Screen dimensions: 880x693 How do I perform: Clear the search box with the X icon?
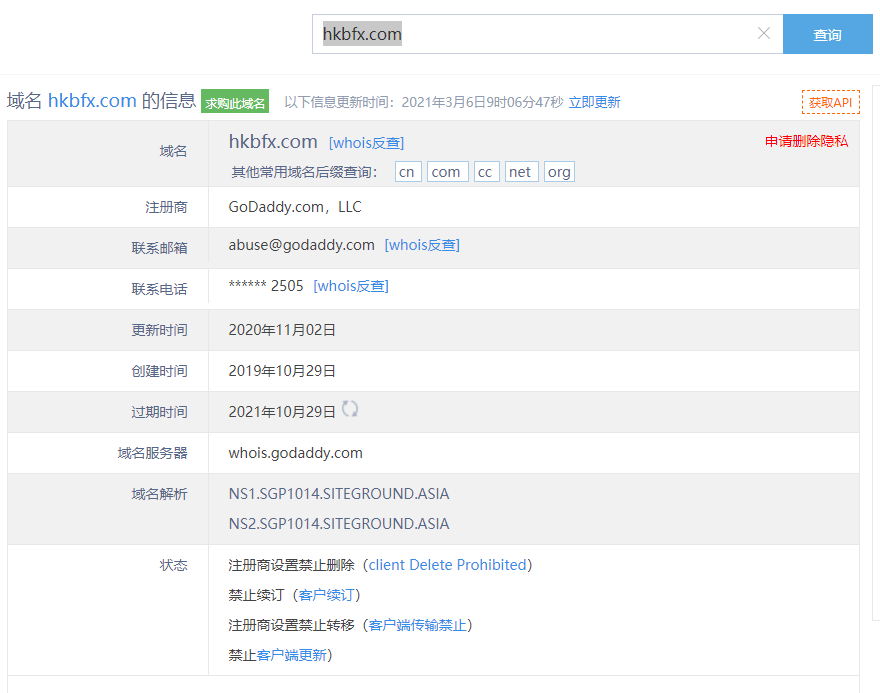pyautogui.click(x=764, y=34)
